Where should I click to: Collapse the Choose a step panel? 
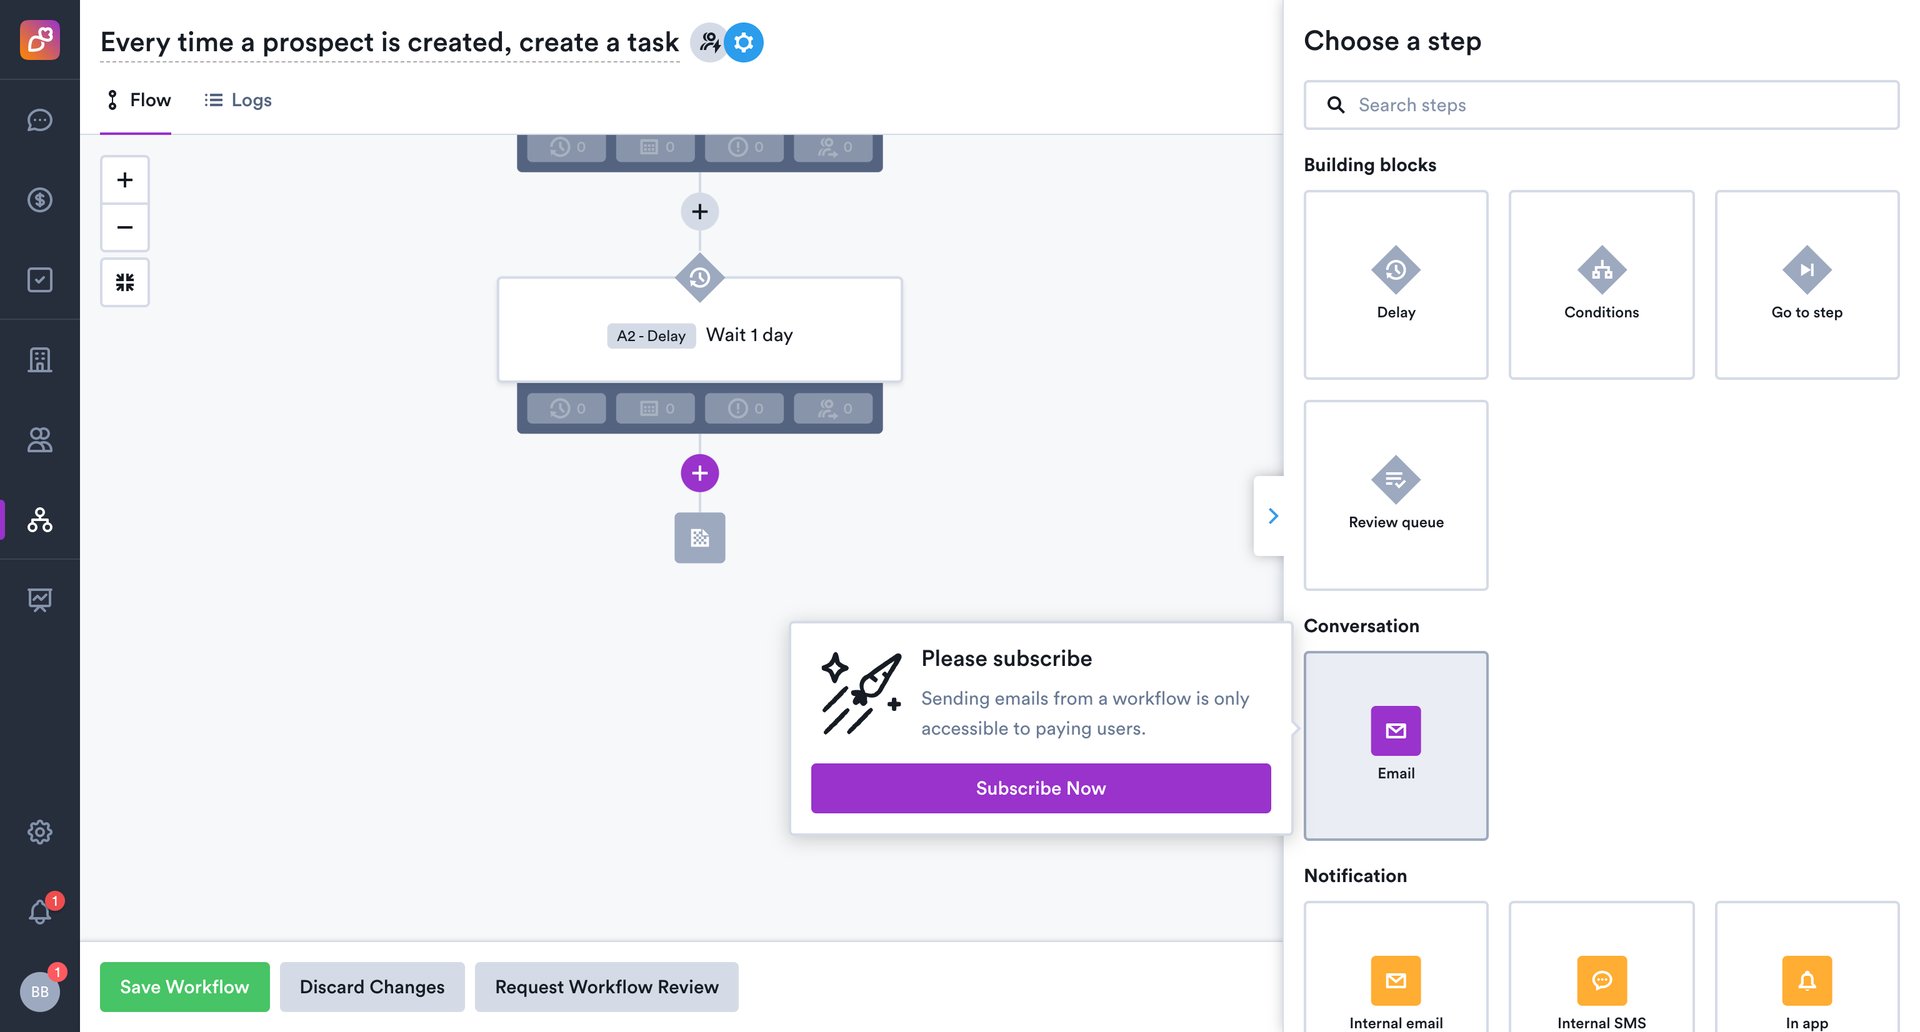coord(1272,516)
